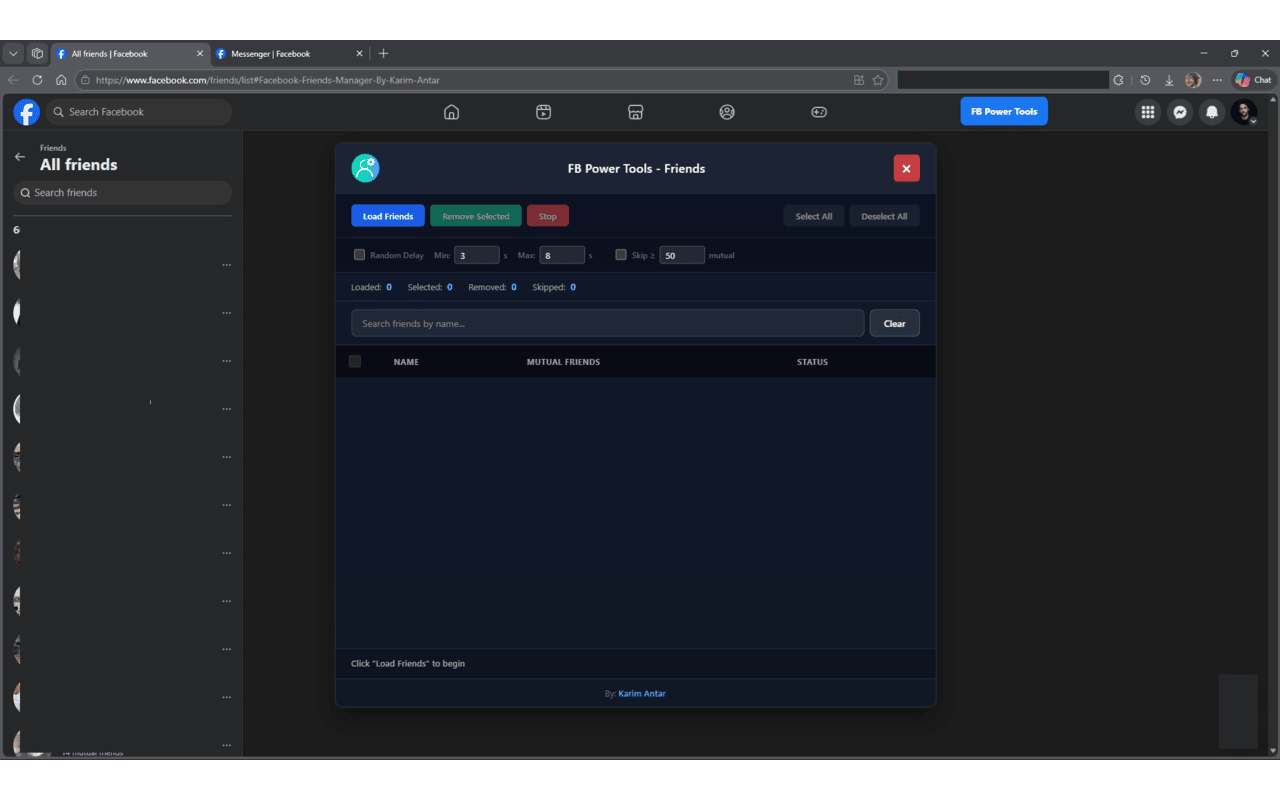
Task: Click the Clear search button
Action: coord(895,323)
